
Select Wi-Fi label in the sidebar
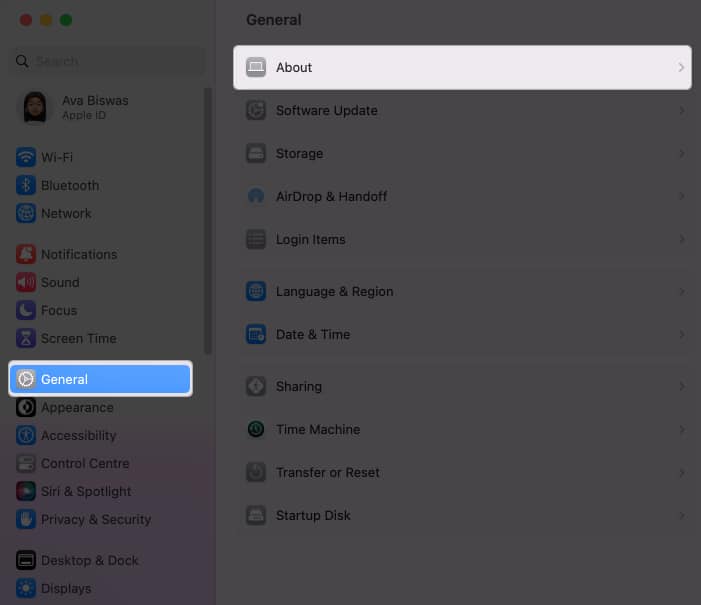point(57,157)
